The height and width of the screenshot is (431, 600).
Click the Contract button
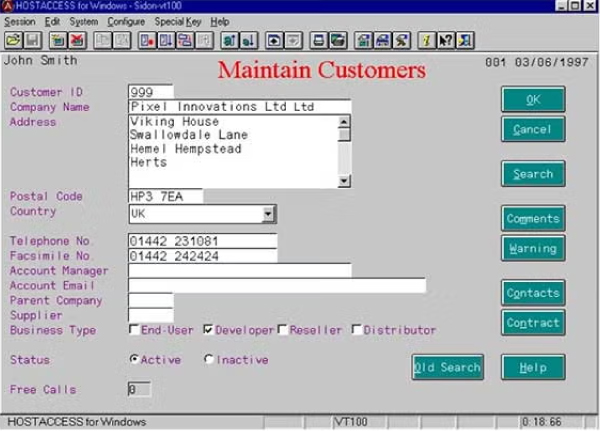coord(533,322)
